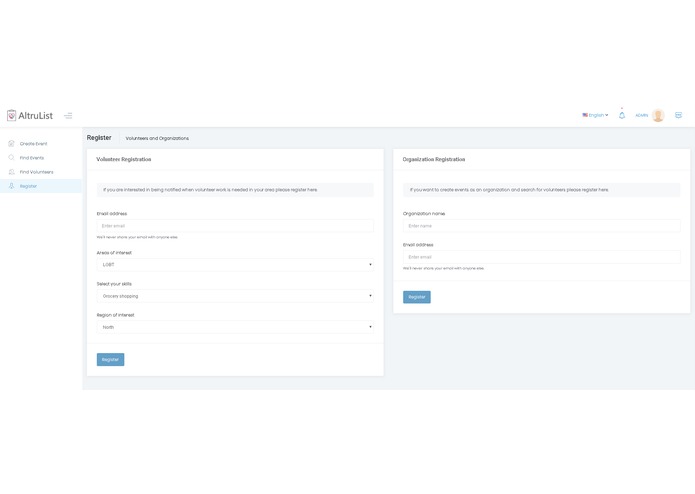
Task: Open the Select your skills dropdown
Action: pyautogui.click(x=235, y=296)
